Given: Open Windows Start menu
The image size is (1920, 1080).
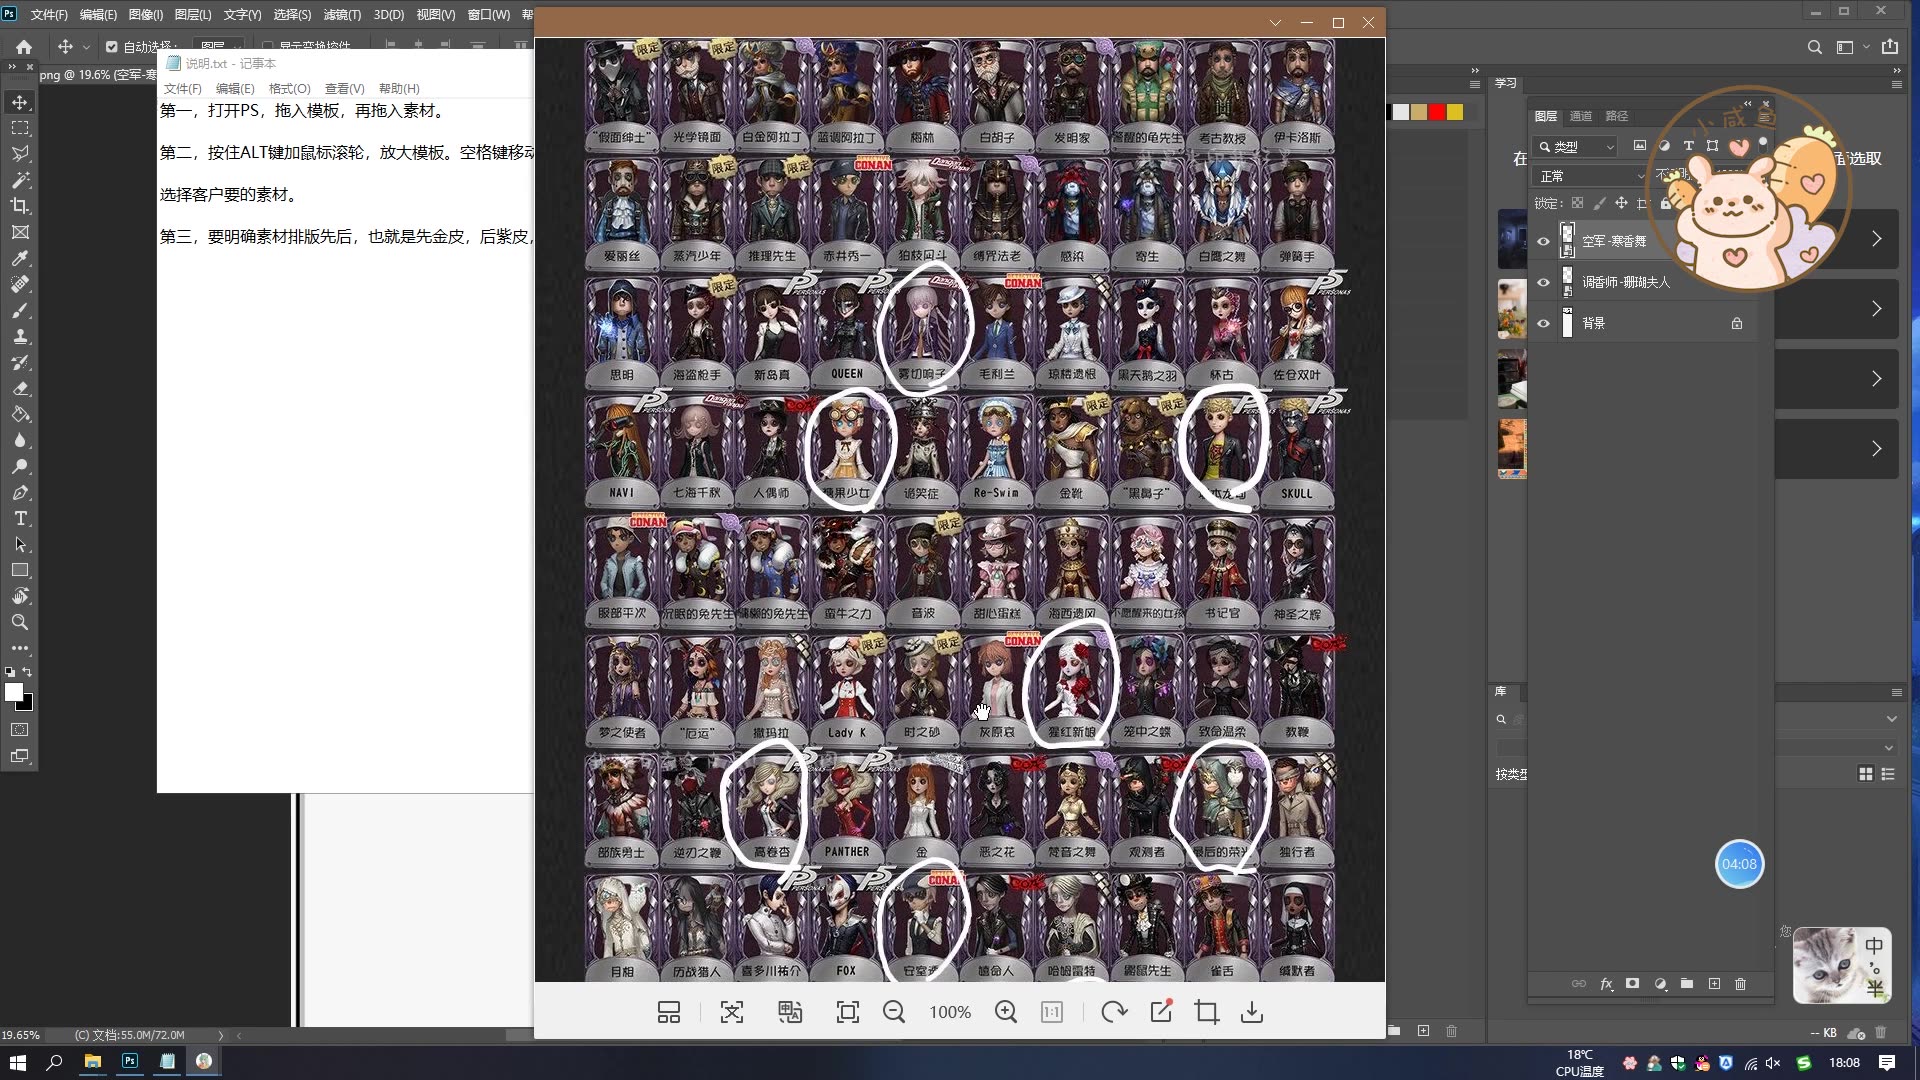Looking at the screenshot, I should click(17, 1062).
